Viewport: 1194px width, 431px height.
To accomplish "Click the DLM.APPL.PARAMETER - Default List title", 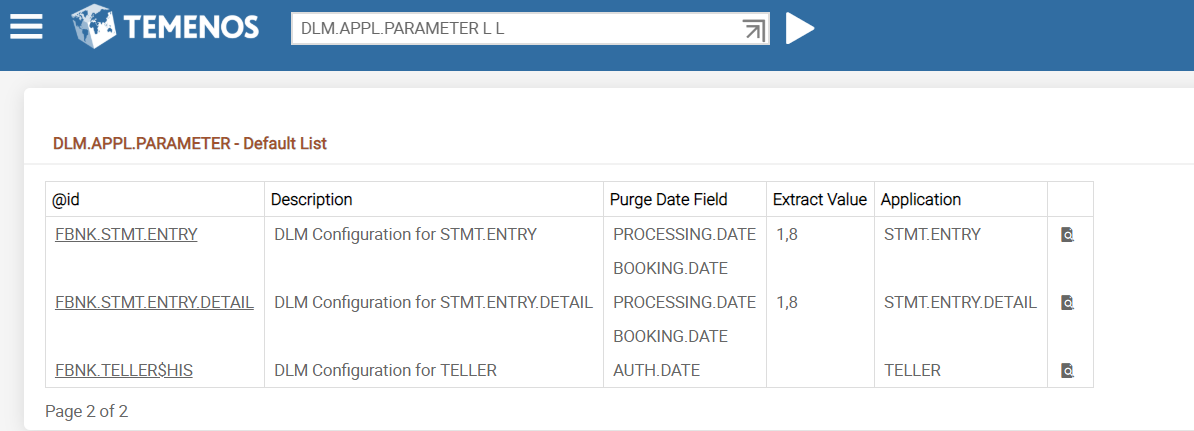I will pos(190,143).
